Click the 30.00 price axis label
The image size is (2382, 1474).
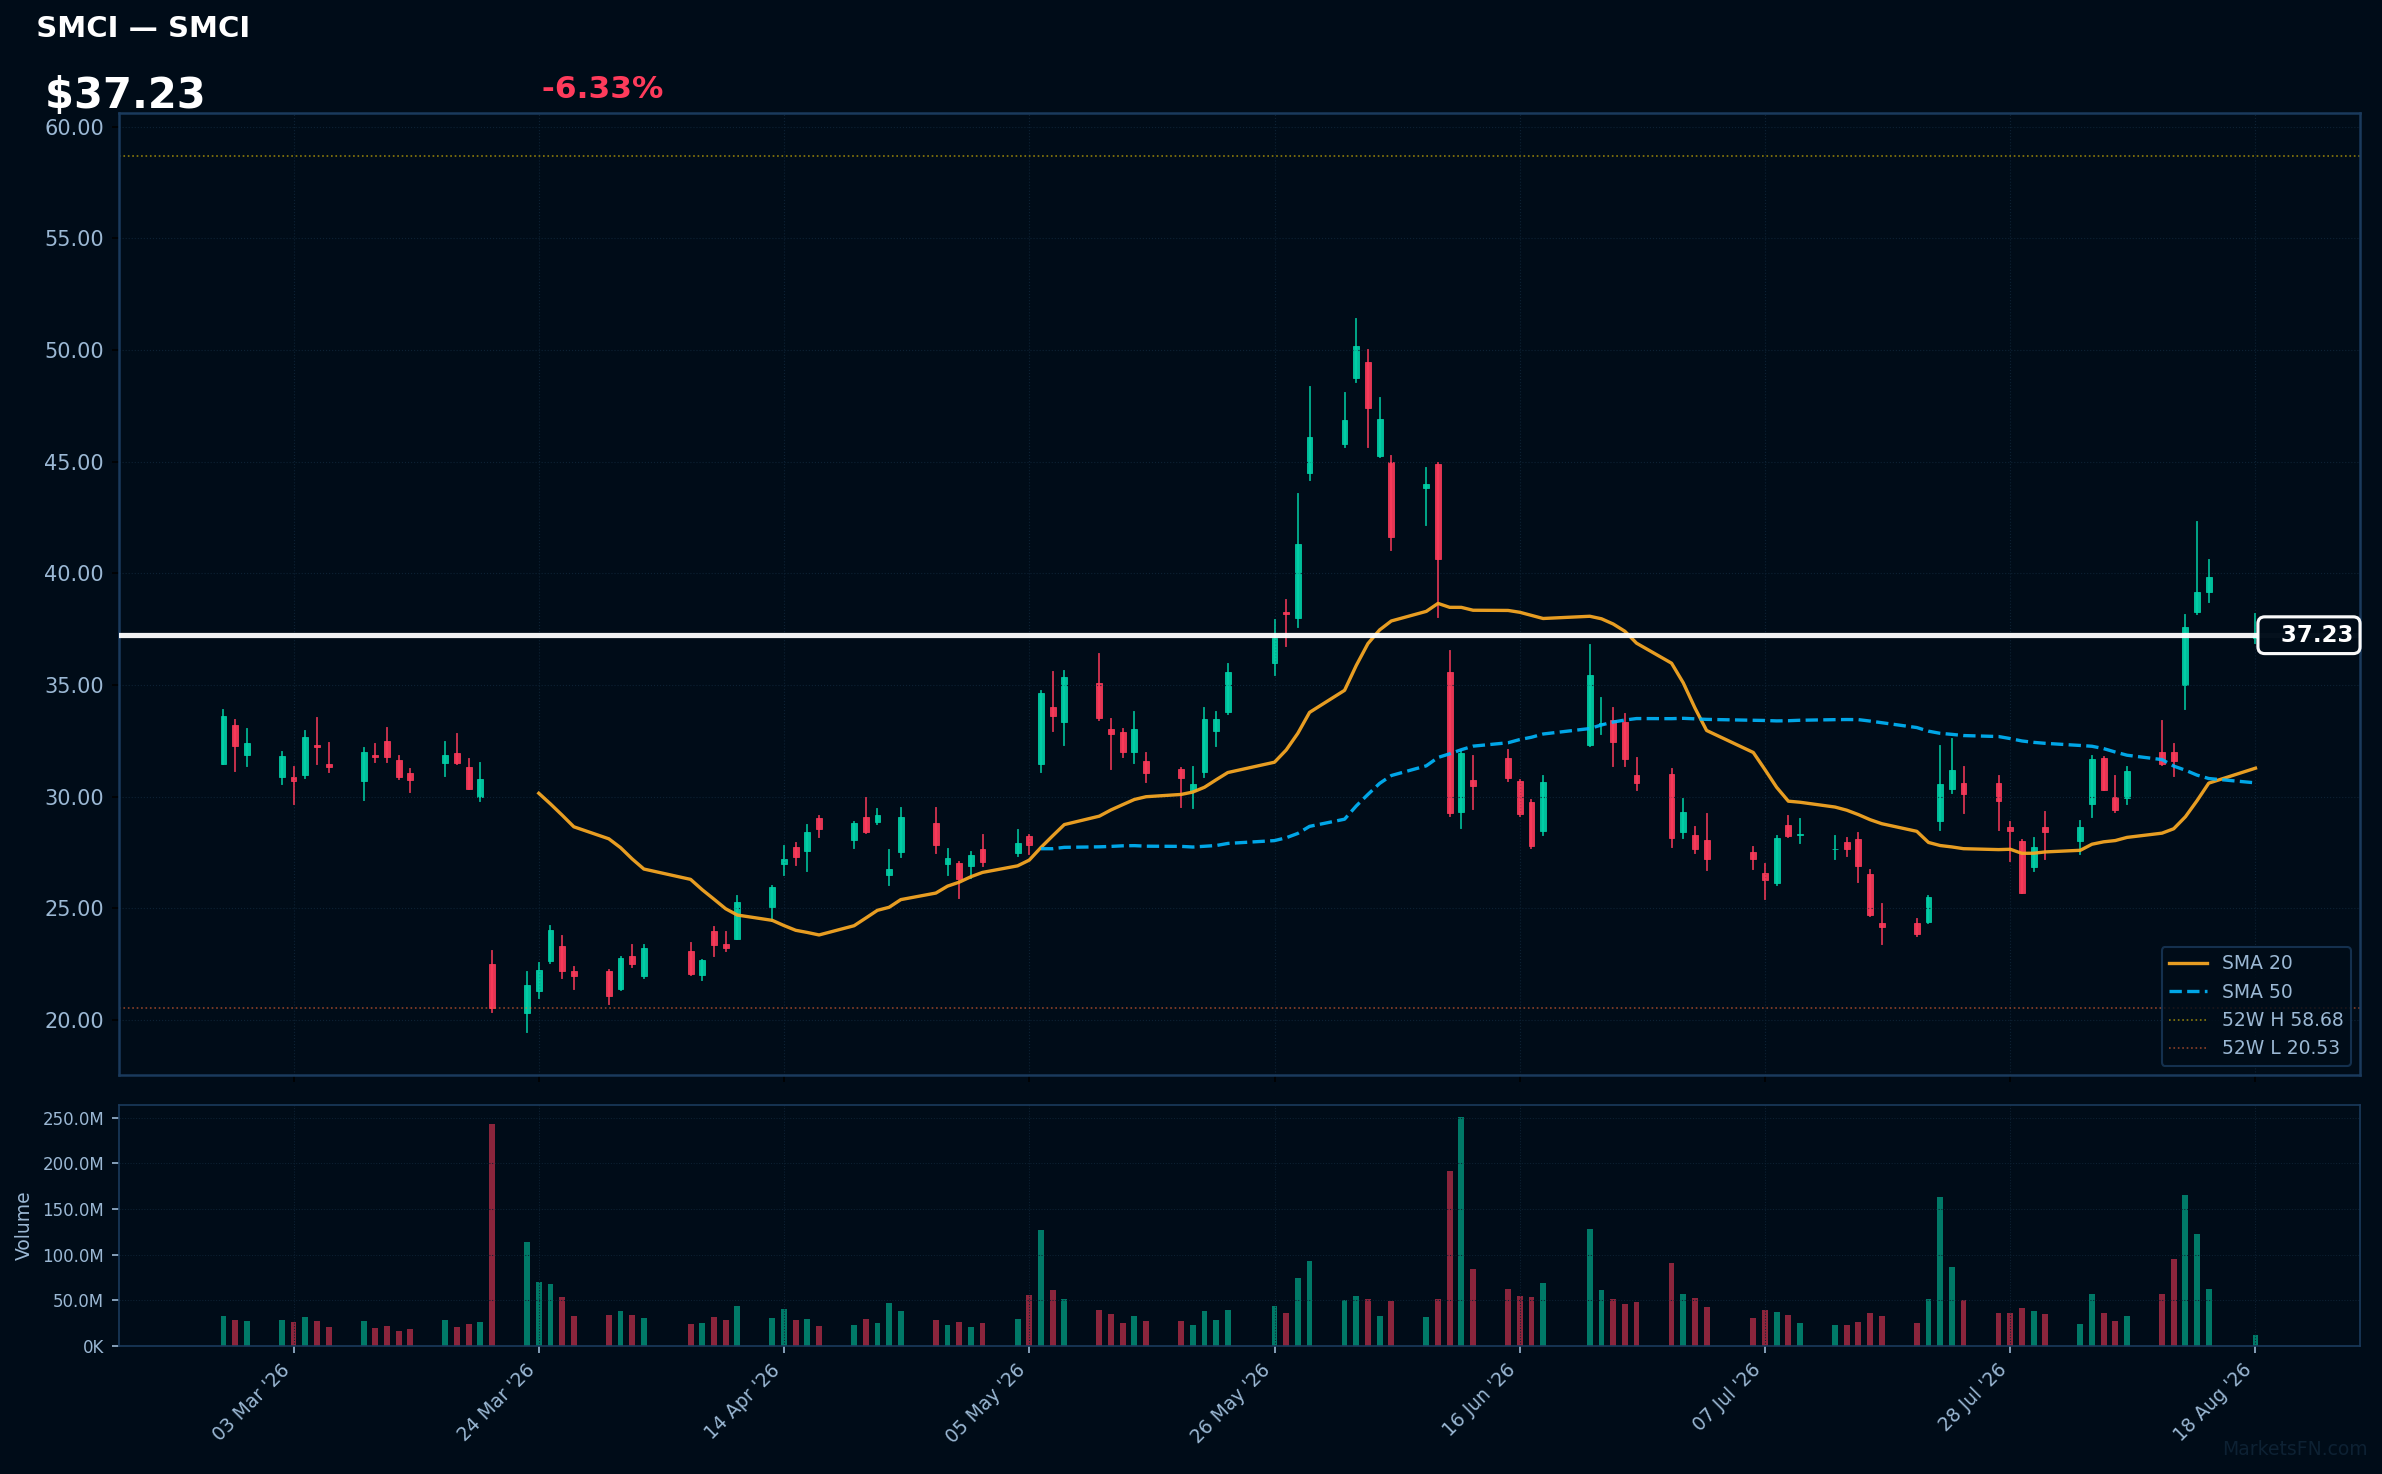[x=74, y=798]
